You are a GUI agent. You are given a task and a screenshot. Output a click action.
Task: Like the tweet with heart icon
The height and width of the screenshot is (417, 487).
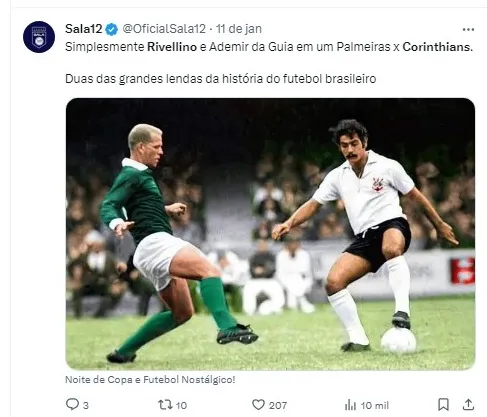point(258,405)
